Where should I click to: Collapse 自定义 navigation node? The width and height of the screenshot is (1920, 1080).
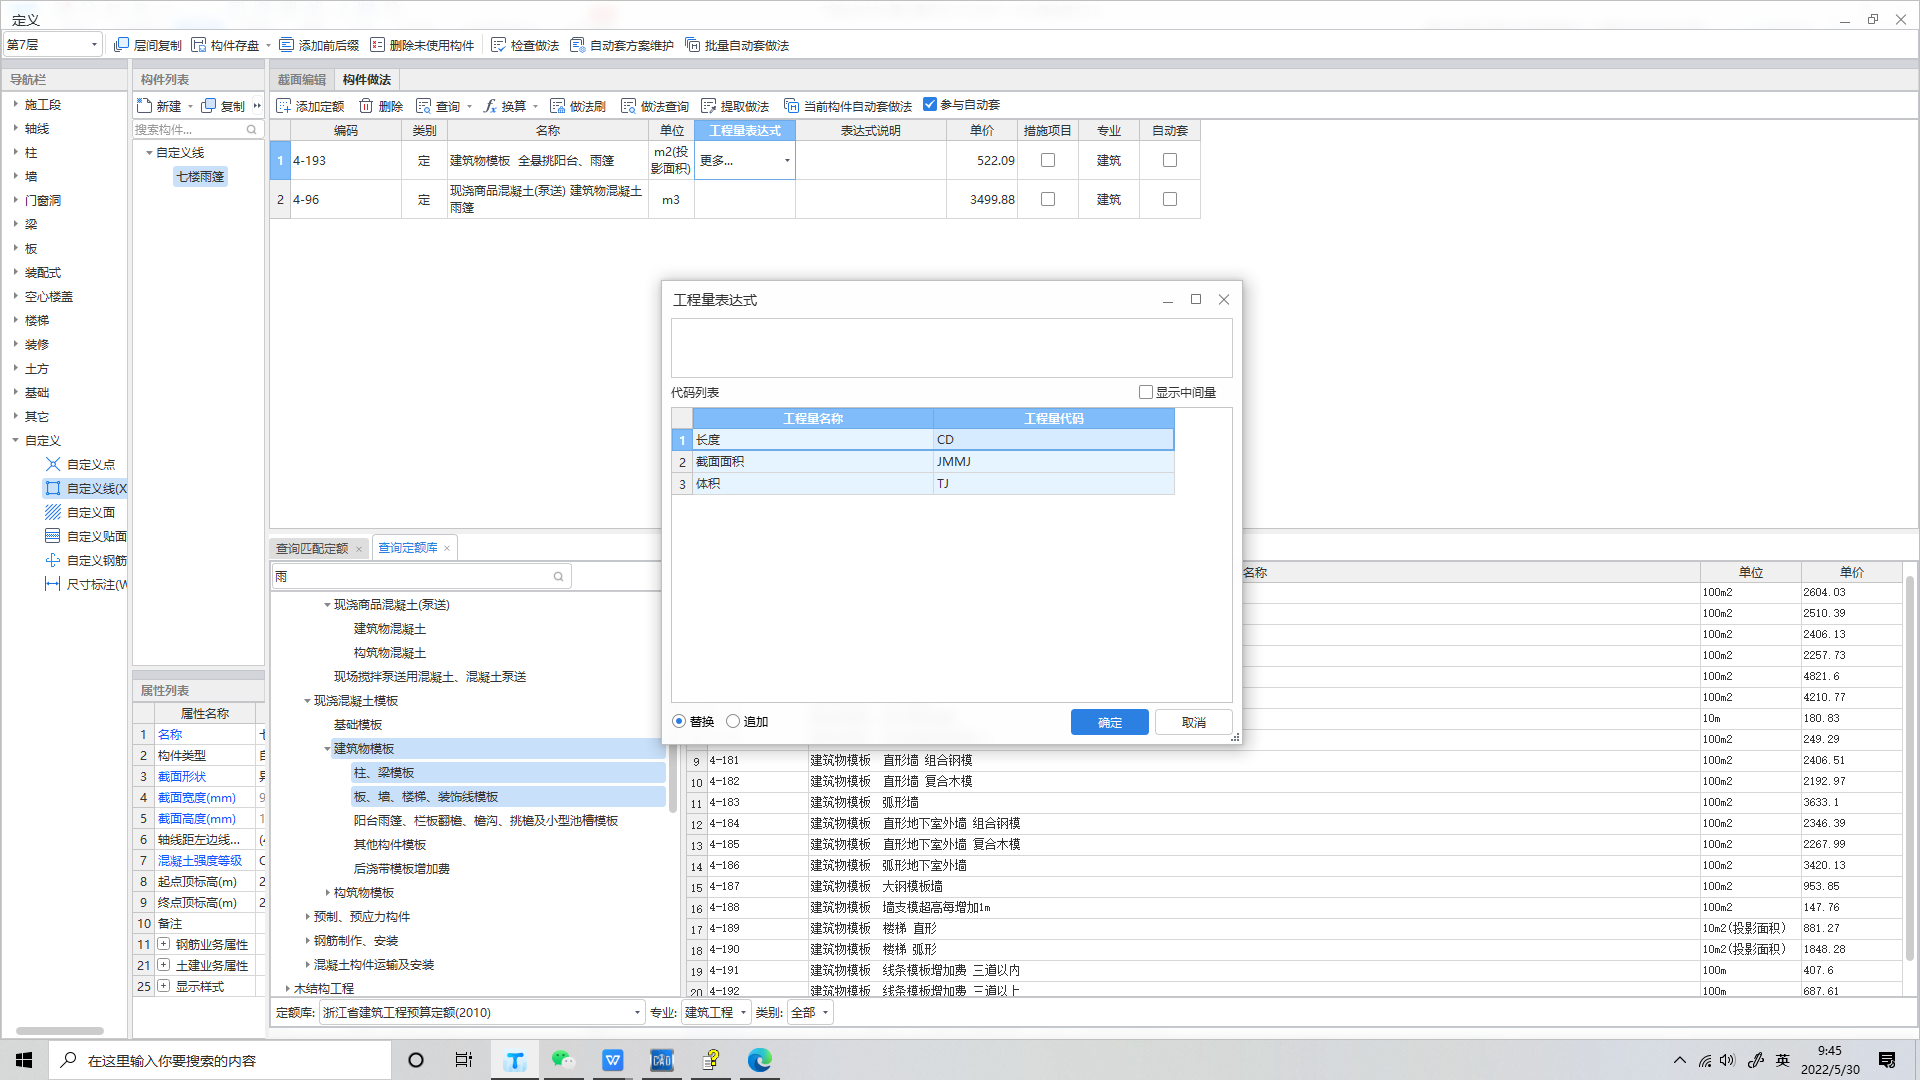tap(16, 440)
